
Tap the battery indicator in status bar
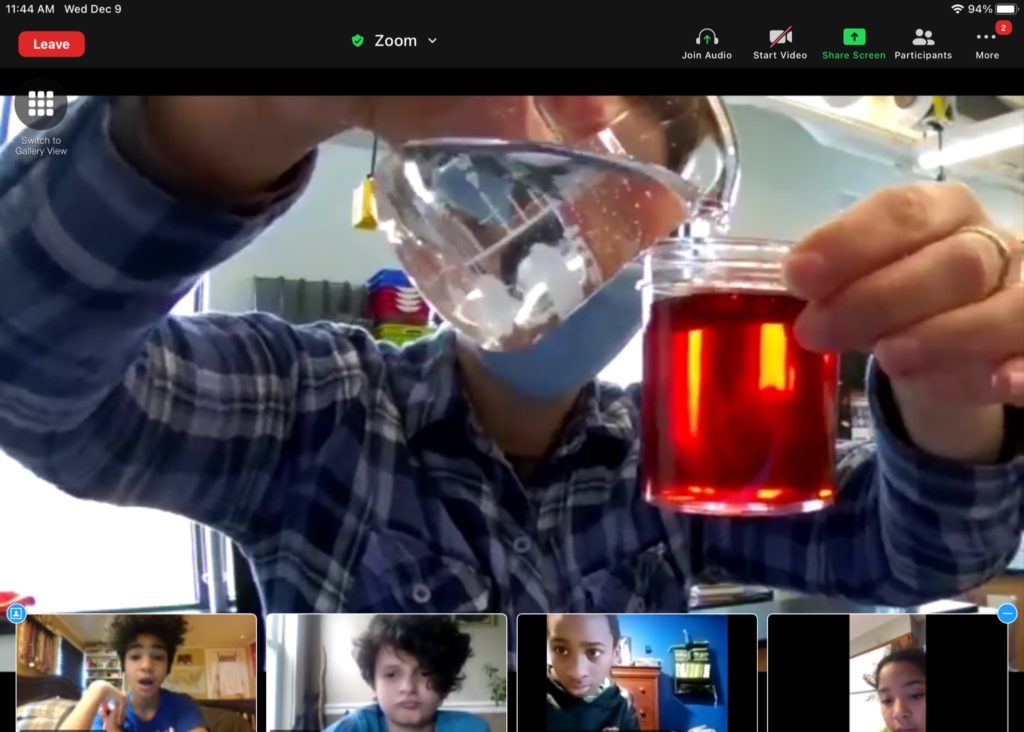tap(1006, 9)
